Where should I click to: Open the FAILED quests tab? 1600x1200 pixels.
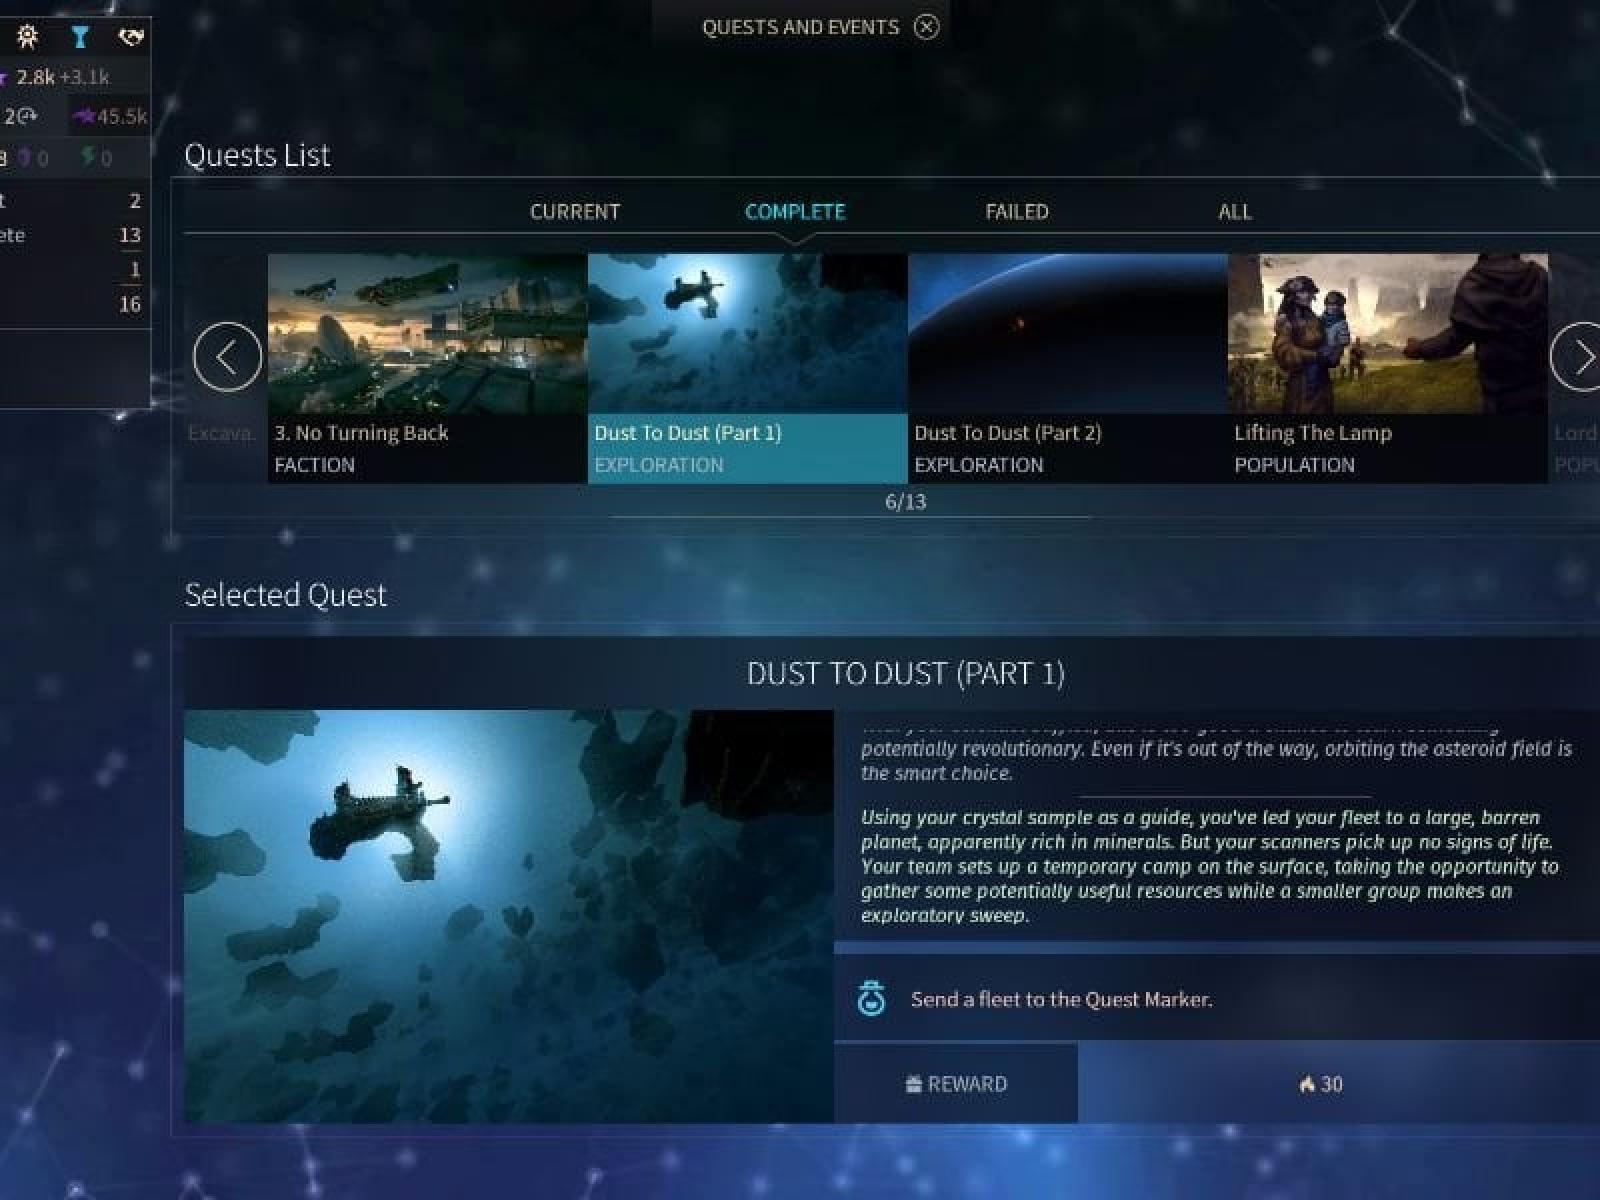(1016, 212)
